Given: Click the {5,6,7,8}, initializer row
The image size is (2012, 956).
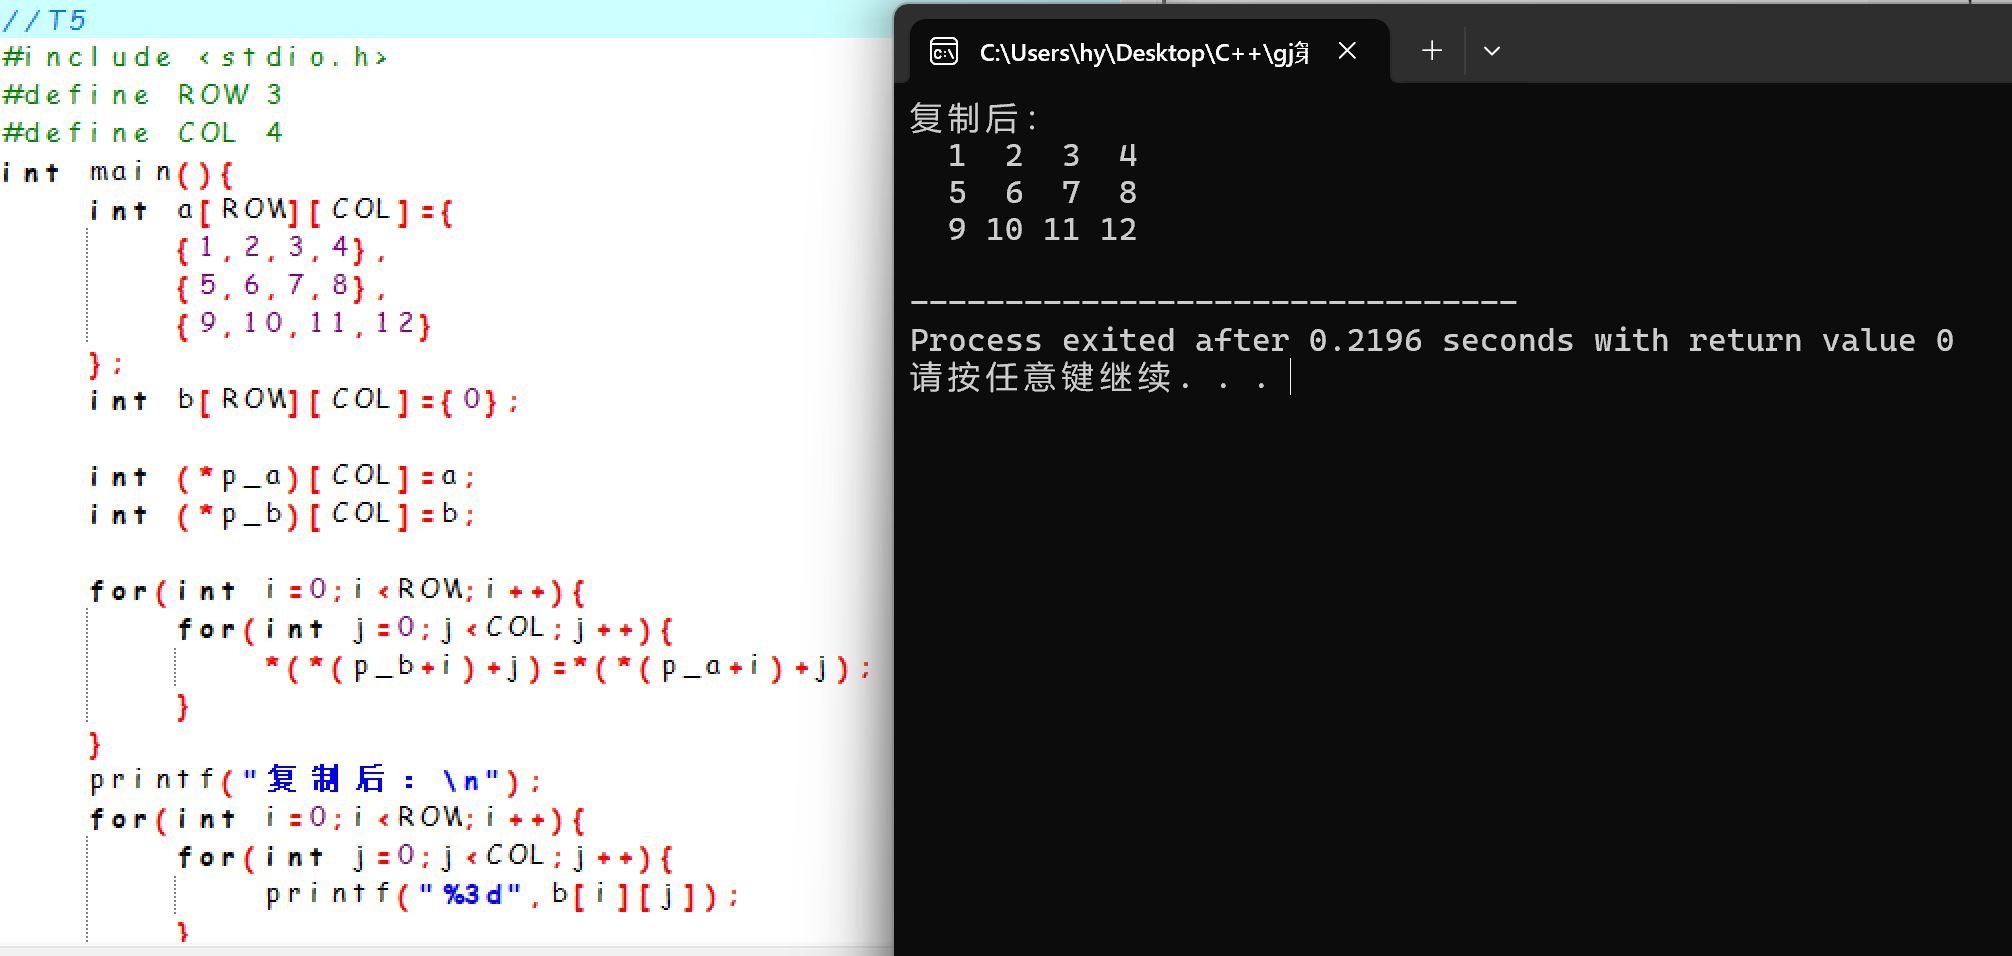Looking at the screenshot, I should (281, 287).
